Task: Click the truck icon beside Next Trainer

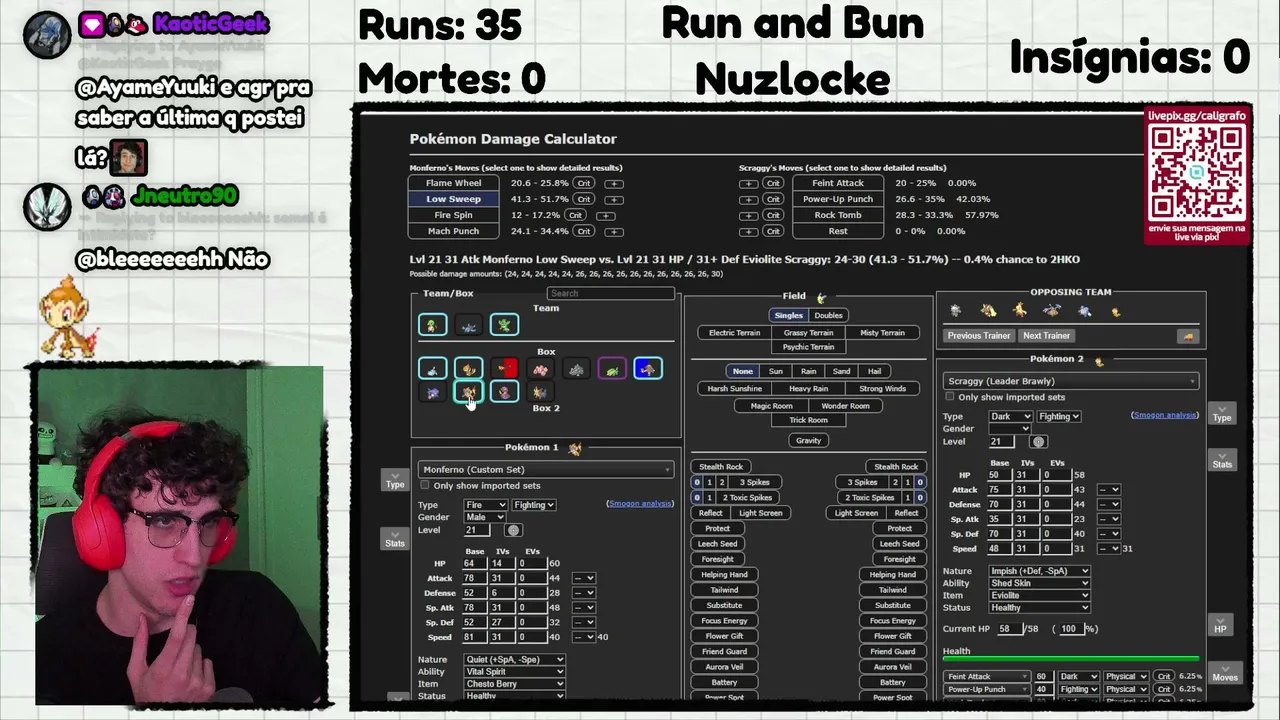Action: click(x=1187, y=336)
